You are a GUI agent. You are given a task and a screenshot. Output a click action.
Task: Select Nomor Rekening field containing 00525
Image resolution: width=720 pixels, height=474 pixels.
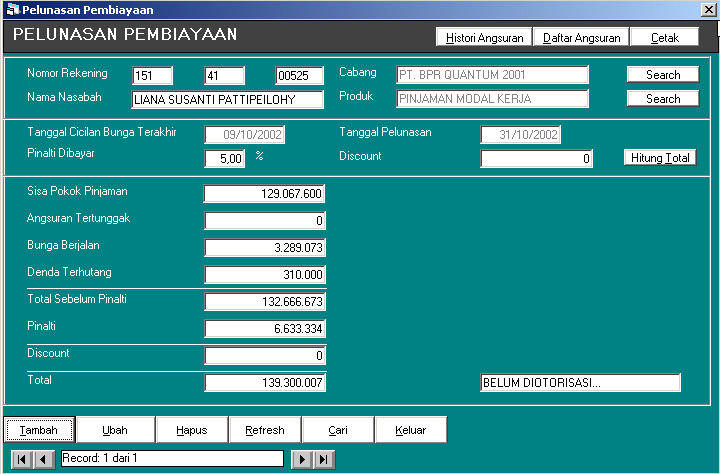(x=299, y=75)
